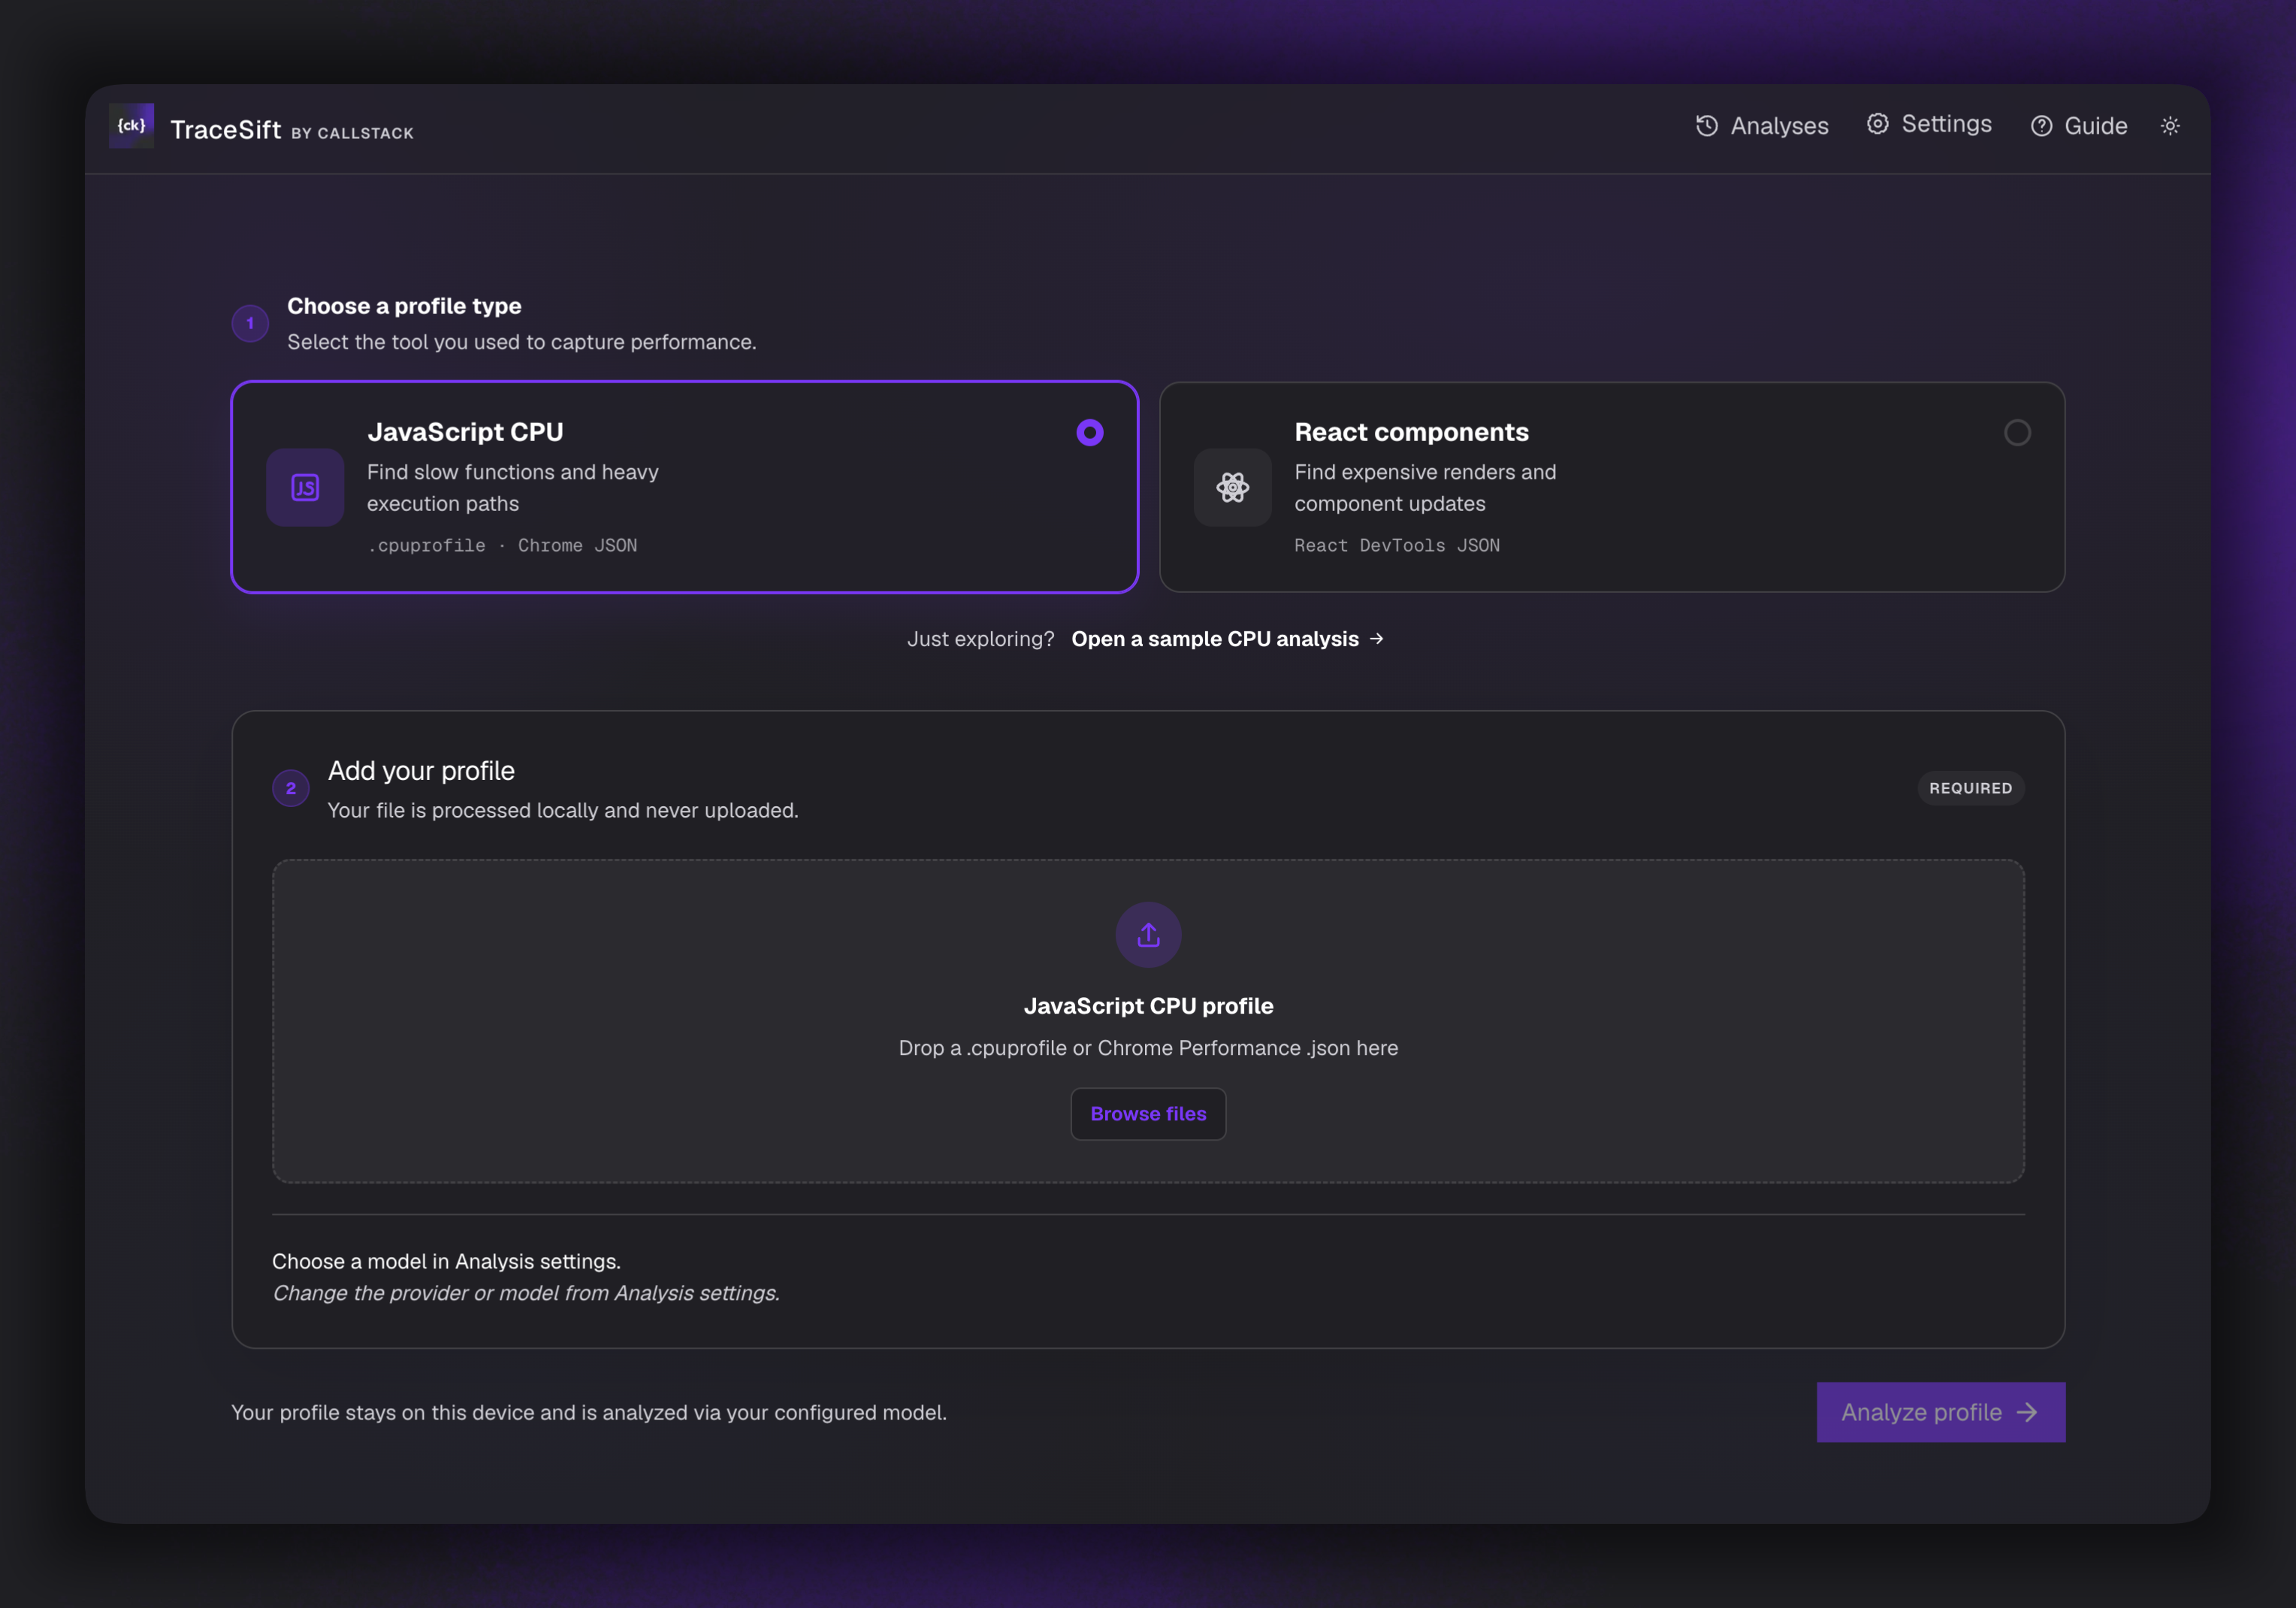Click the Analyze profile button
Screen dimensions: 2296x1608
[x=1940, y=1412]
